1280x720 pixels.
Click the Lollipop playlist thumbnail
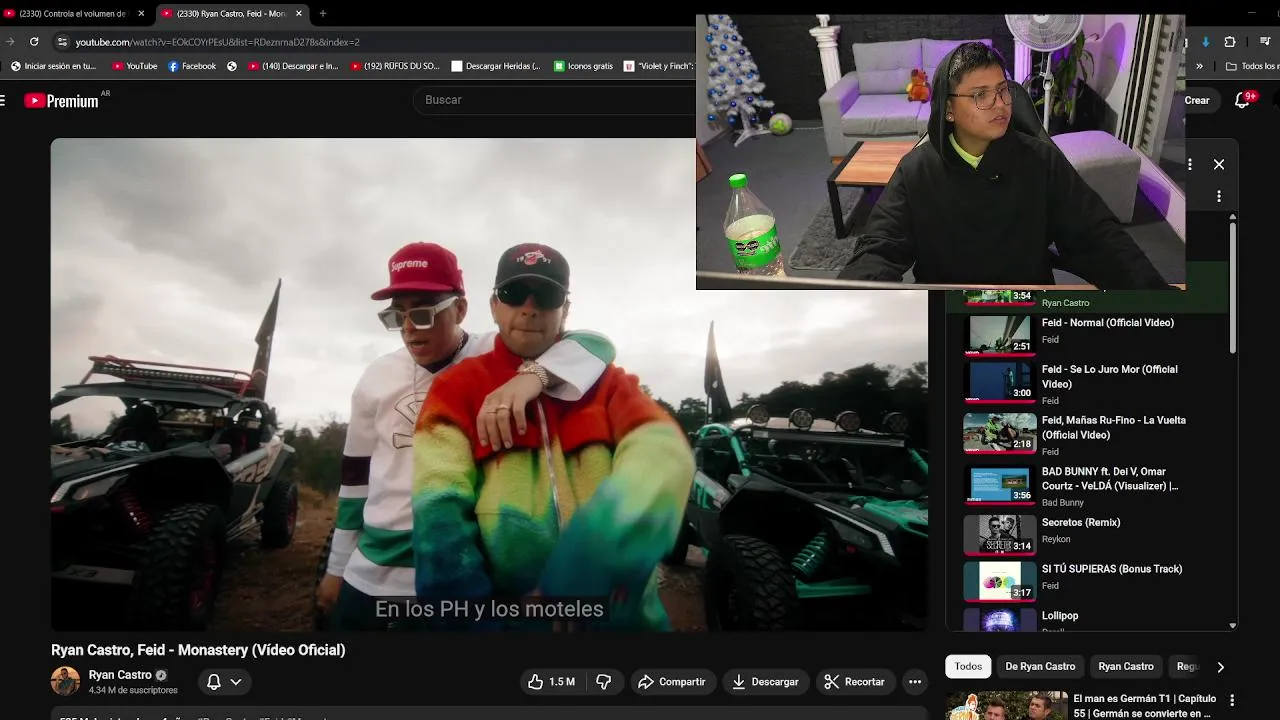tap(999, 620)
